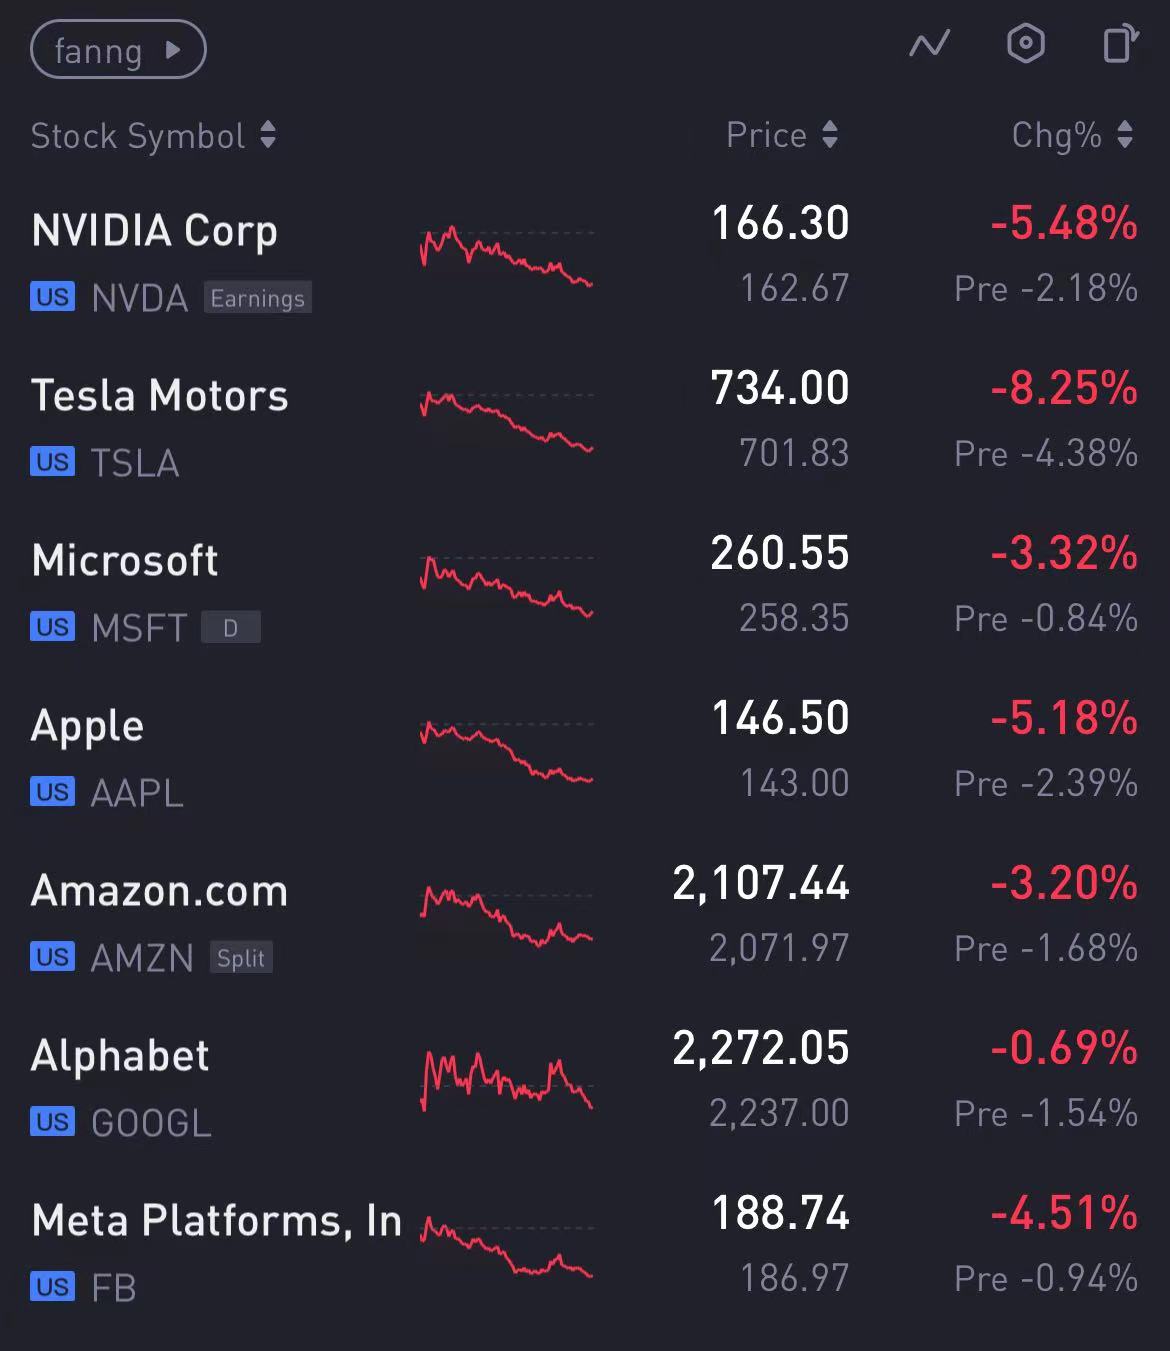Sort list by Chg% column
The image size is (1170, 1351).
(1071, 135)
